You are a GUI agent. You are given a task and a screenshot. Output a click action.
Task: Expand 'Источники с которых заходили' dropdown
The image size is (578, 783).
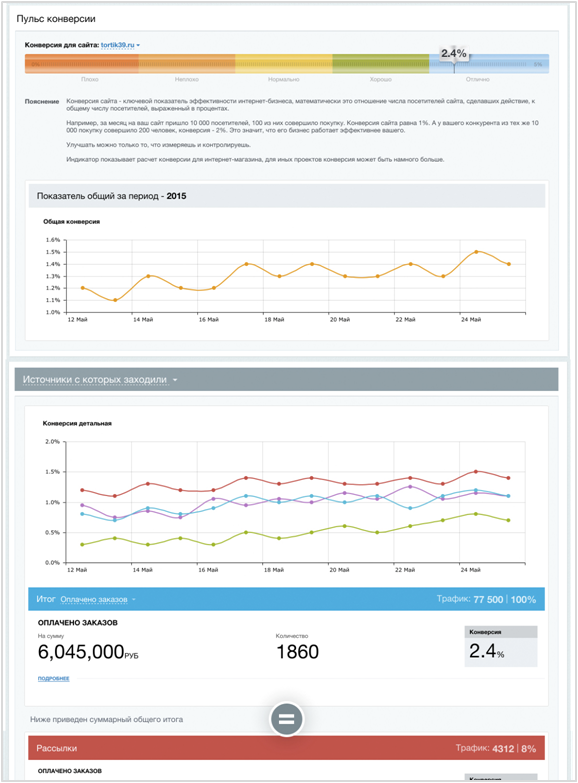[100, 380]
